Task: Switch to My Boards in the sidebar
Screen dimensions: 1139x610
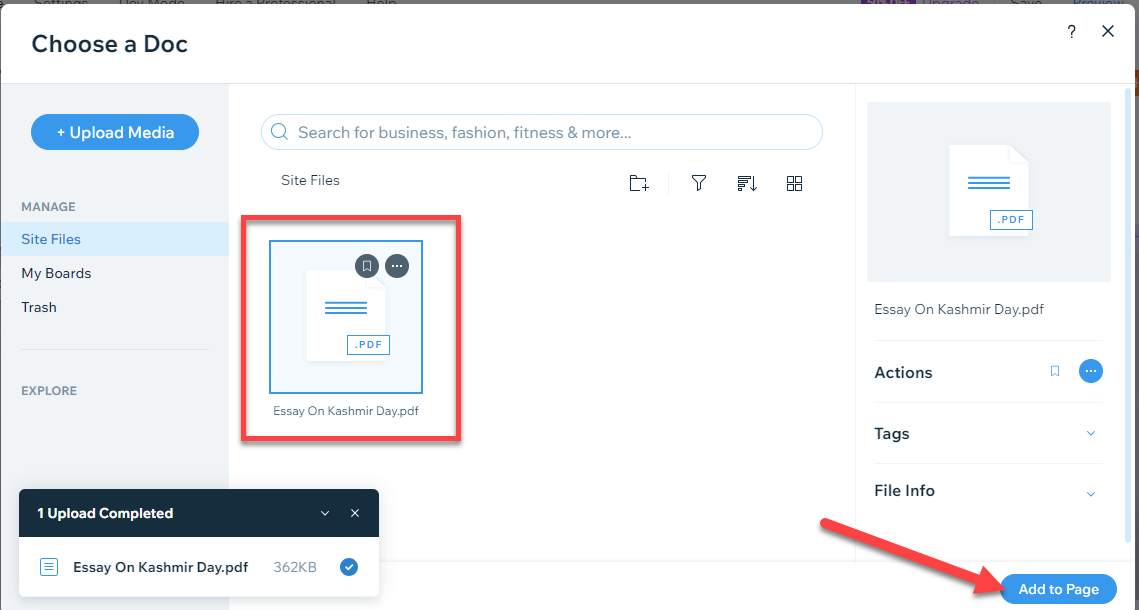Action: pos(57,273)
